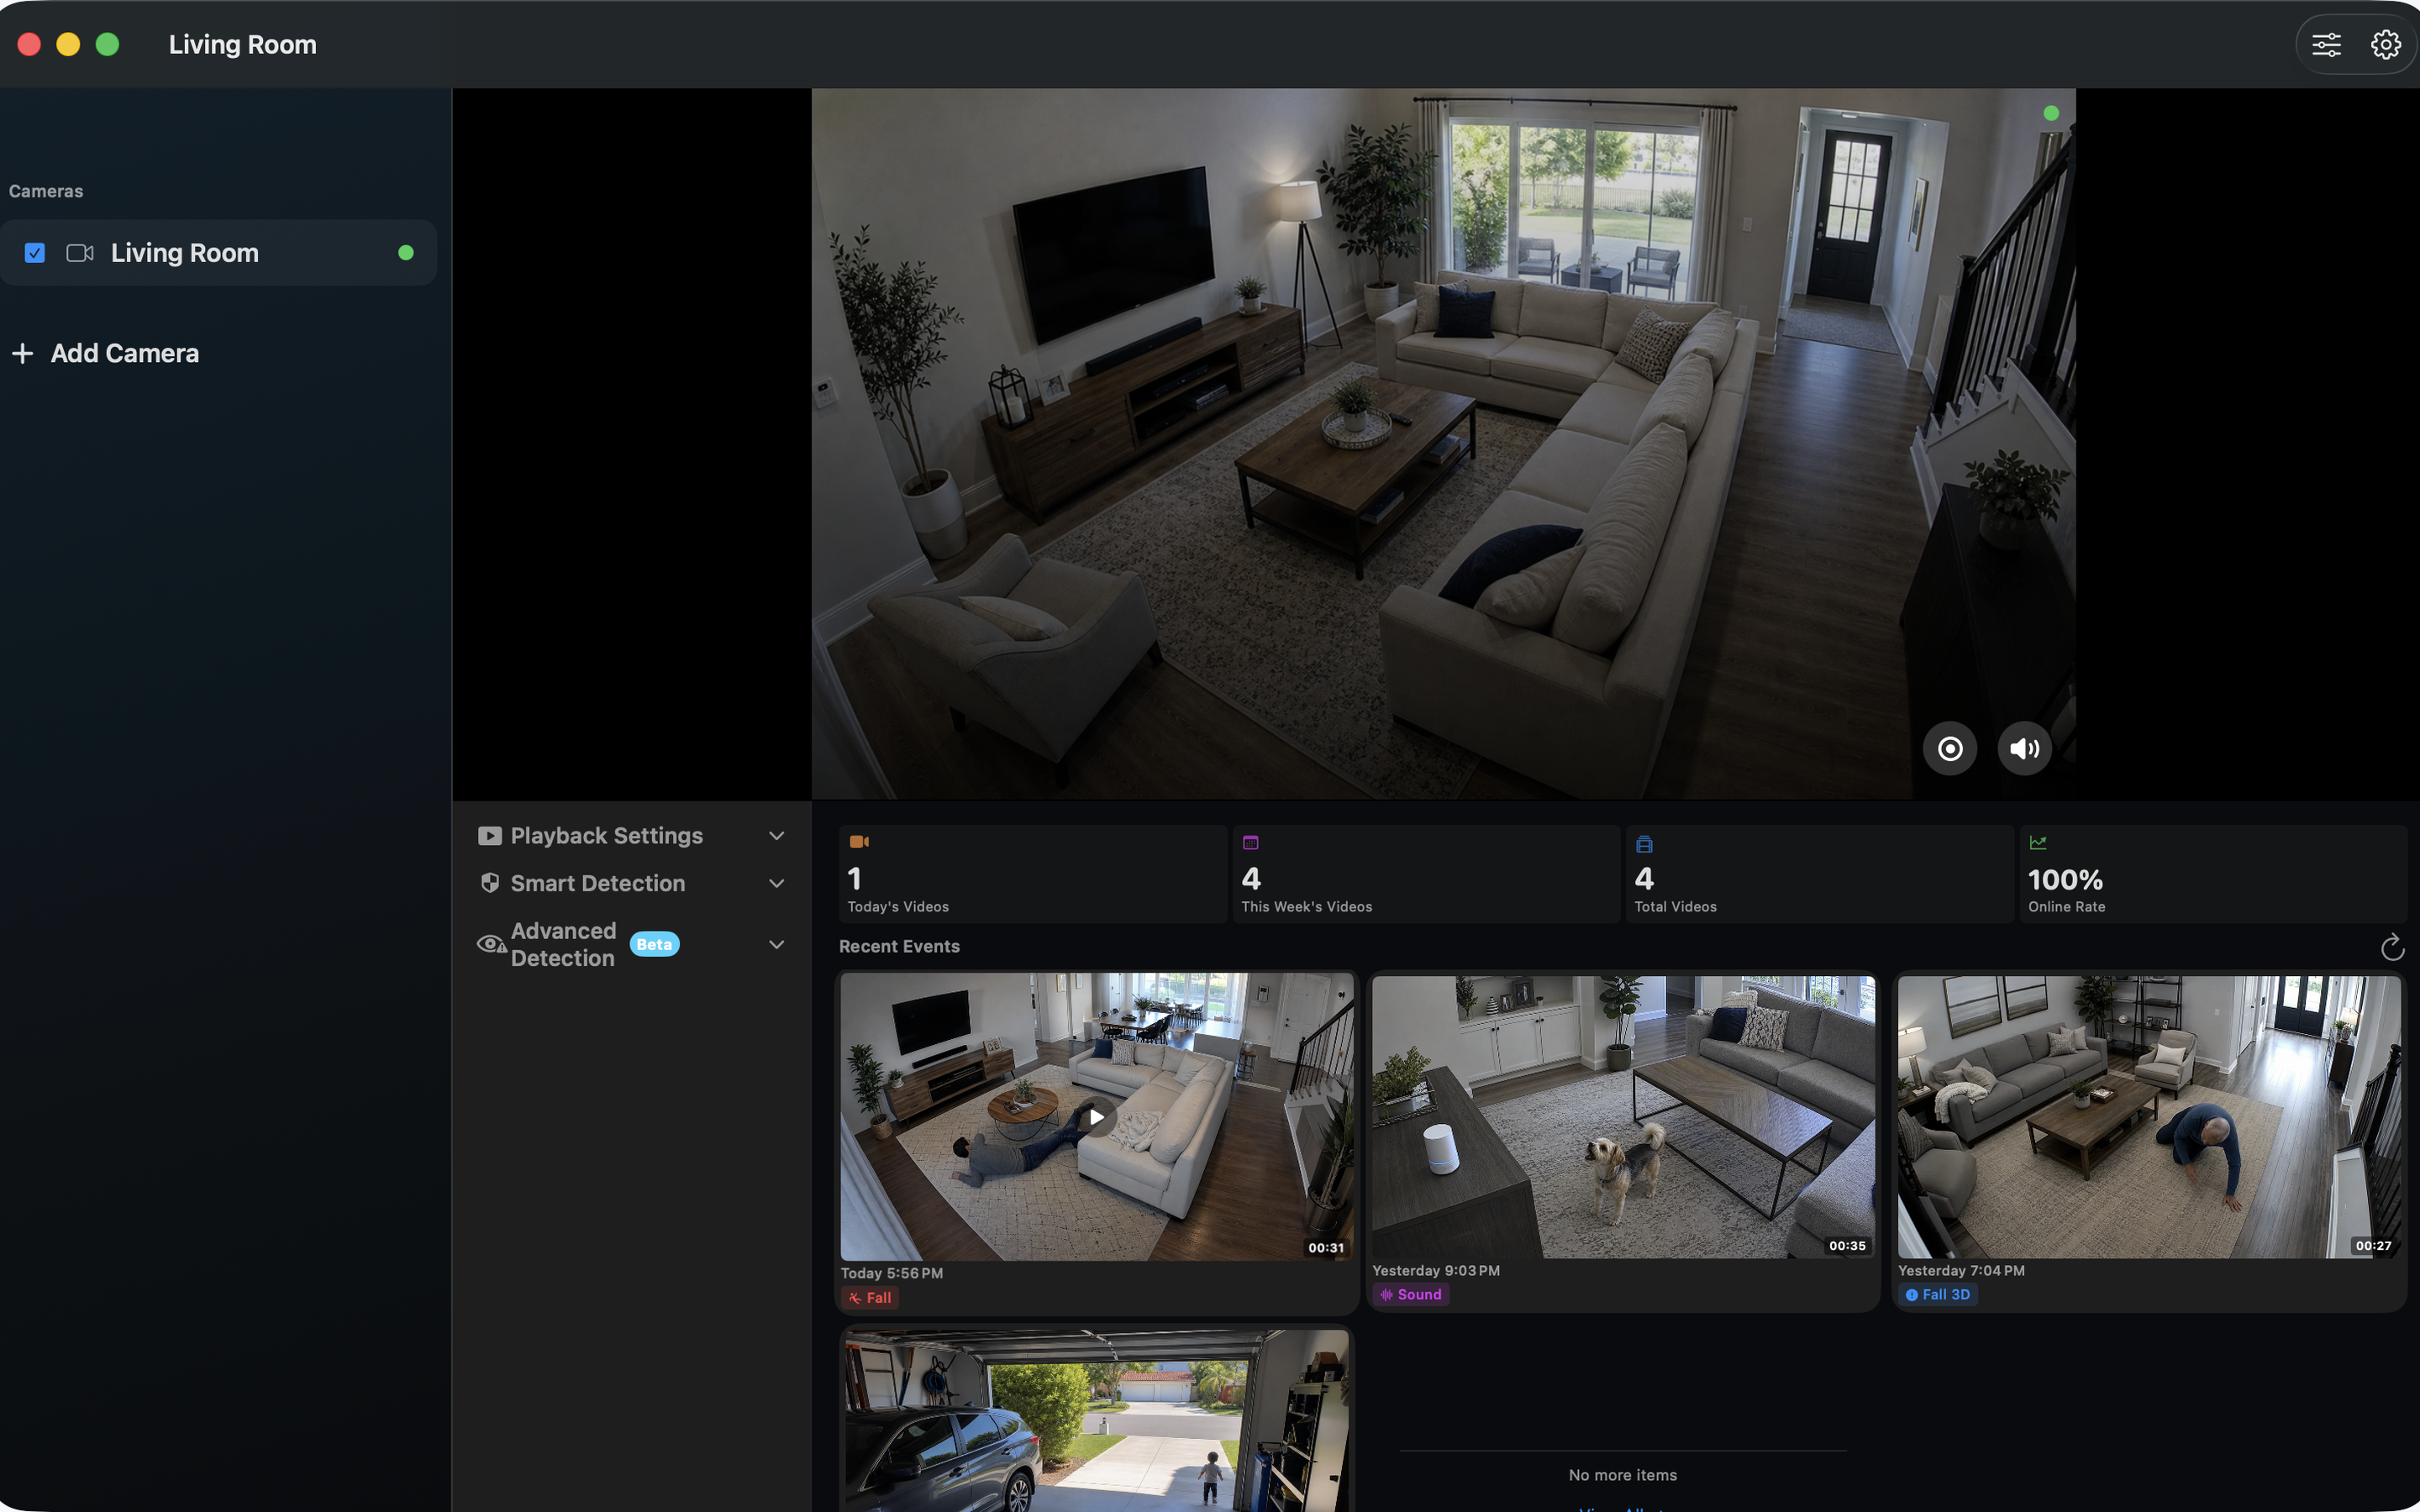The image size is (2420, 1512).
Task: Play the Today 5:56 PM fall video
Action: coord(1097,1117)
